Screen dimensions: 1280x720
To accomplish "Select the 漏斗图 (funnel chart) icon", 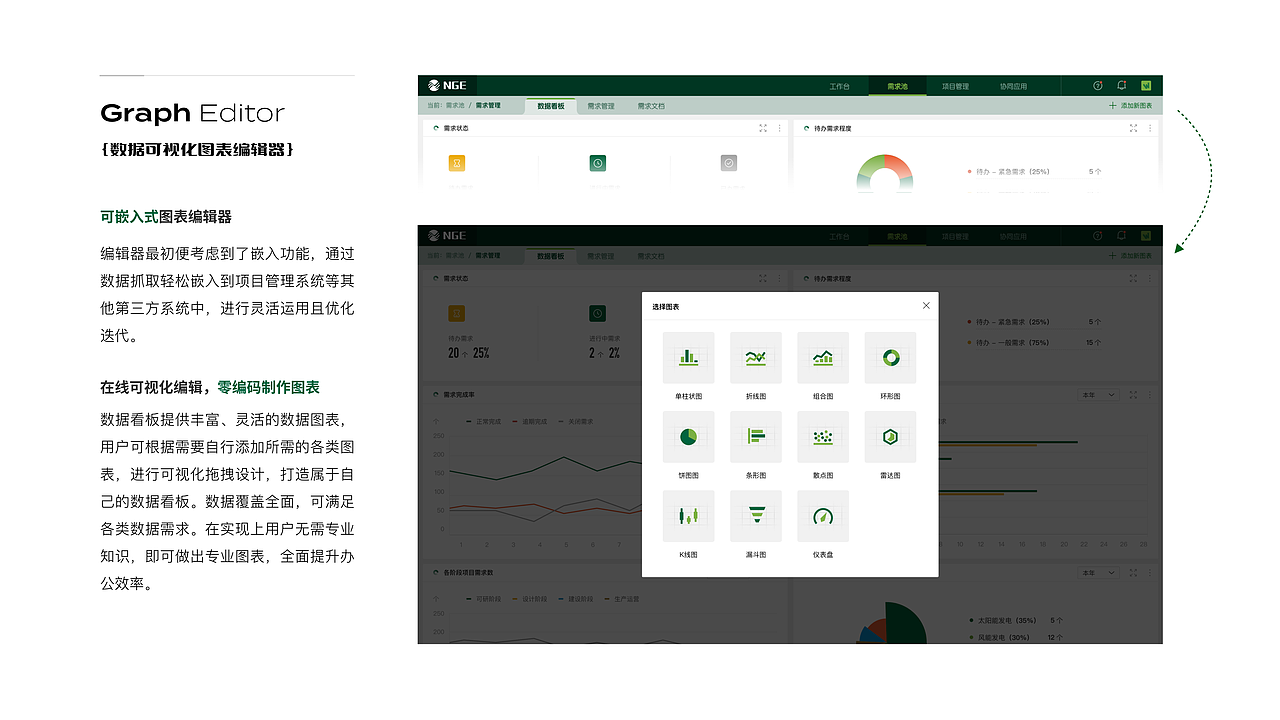I will (x=756, y=516).
